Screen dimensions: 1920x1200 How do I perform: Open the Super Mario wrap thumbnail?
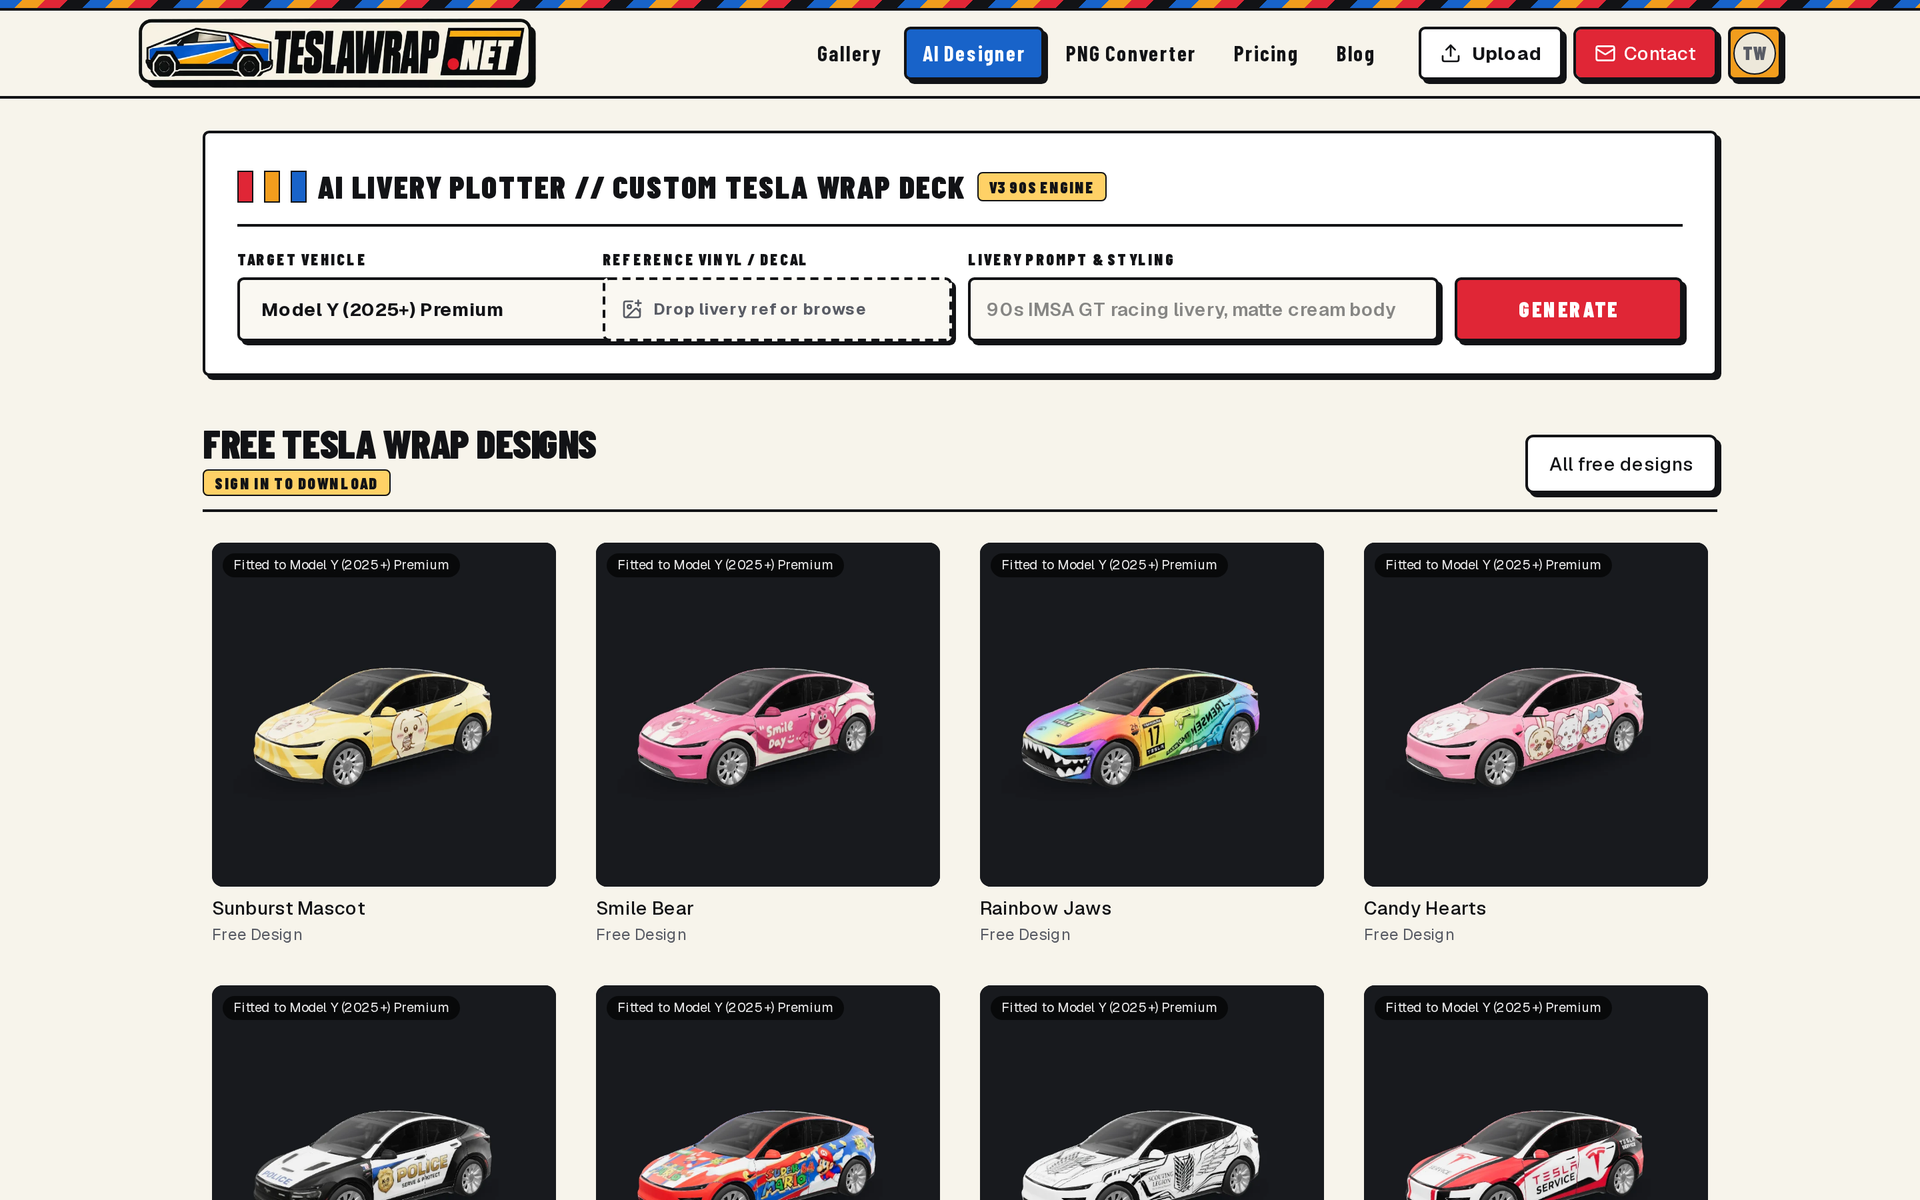pos(768,1093)
